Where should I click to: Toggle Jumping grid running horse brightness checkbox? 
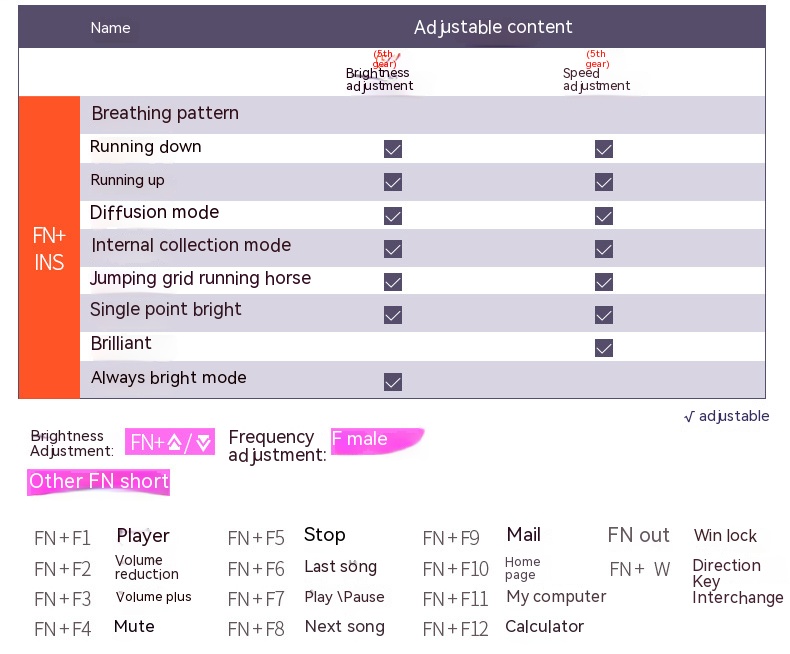pos(393,281)
